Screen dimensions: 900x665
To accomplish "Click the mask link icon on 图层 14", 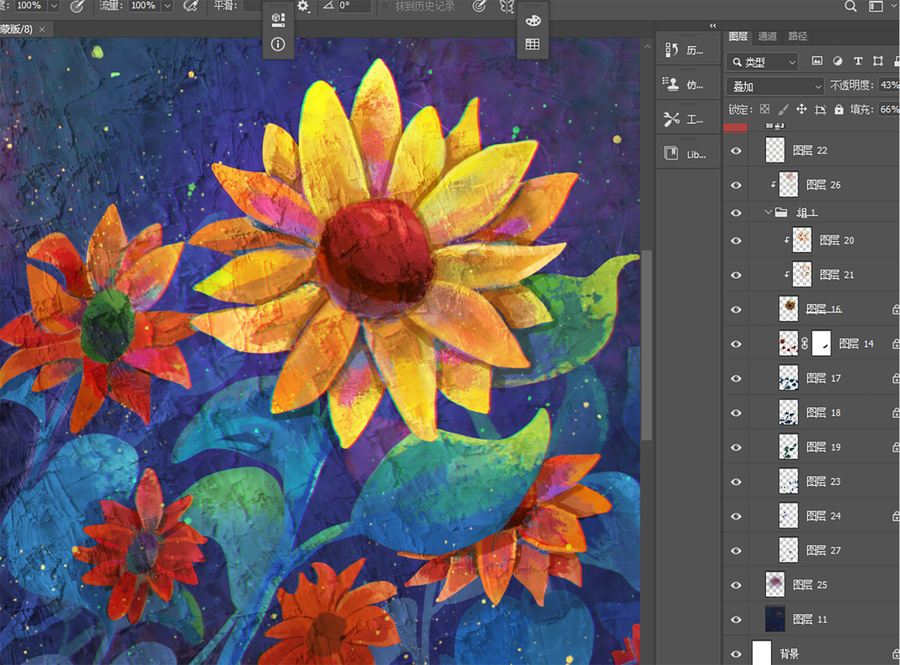I will pyautogui.click(x=805, y=343).
